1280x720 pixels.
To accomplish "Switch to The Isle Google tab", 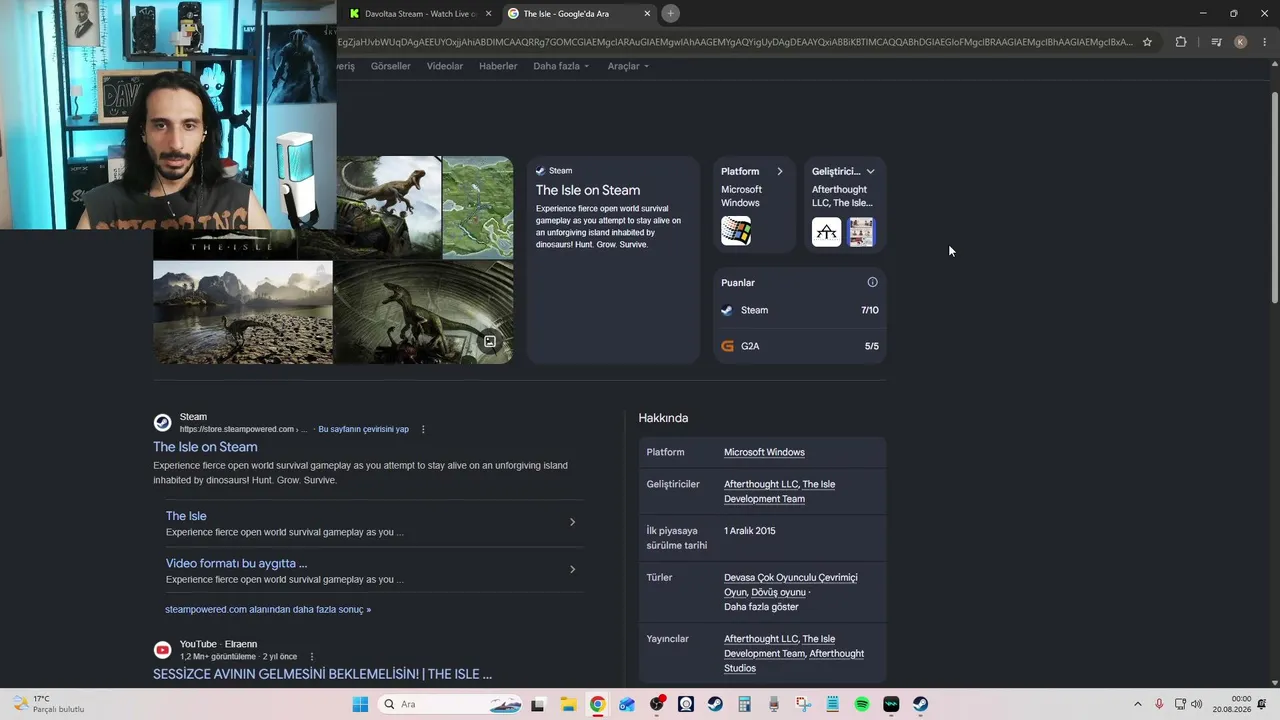I will (x=578, y=14).
